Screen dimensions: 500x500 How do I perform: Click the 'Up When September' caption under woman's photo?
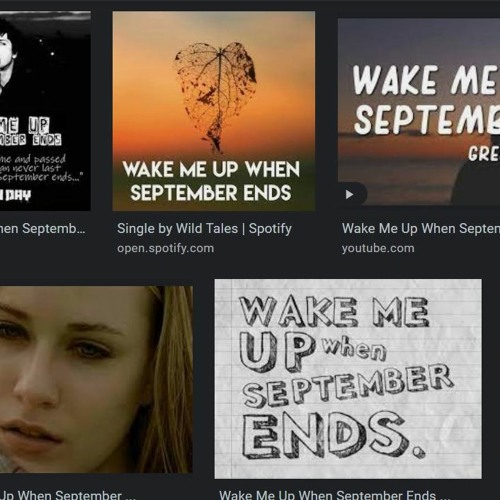[68, 495]
